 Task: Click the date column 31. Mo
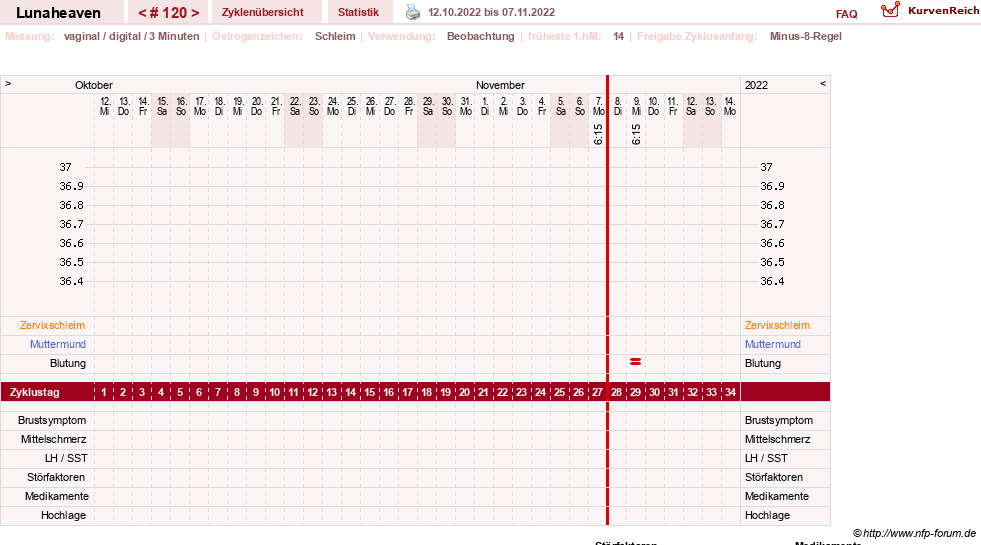(465, 106)
